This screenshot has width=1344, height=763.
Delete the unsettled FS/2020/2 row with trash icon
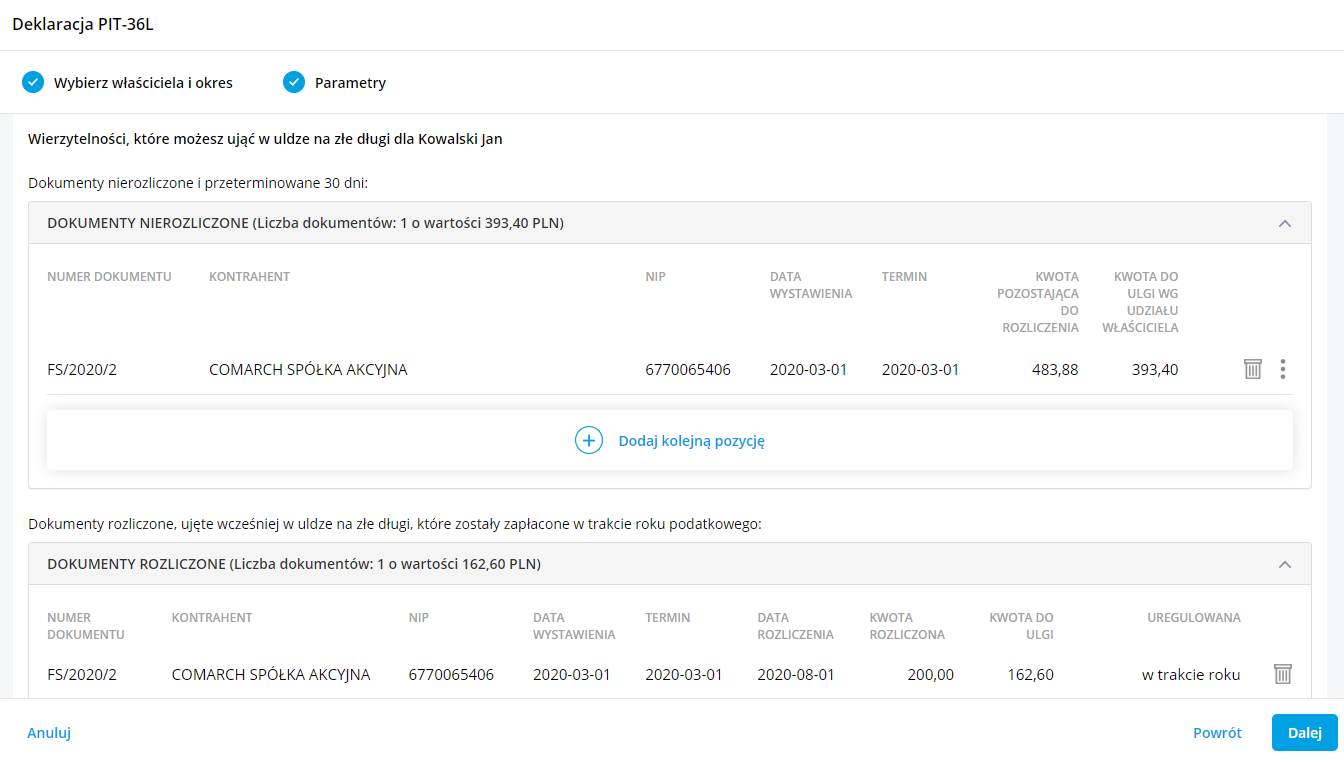pos(1252,369)
